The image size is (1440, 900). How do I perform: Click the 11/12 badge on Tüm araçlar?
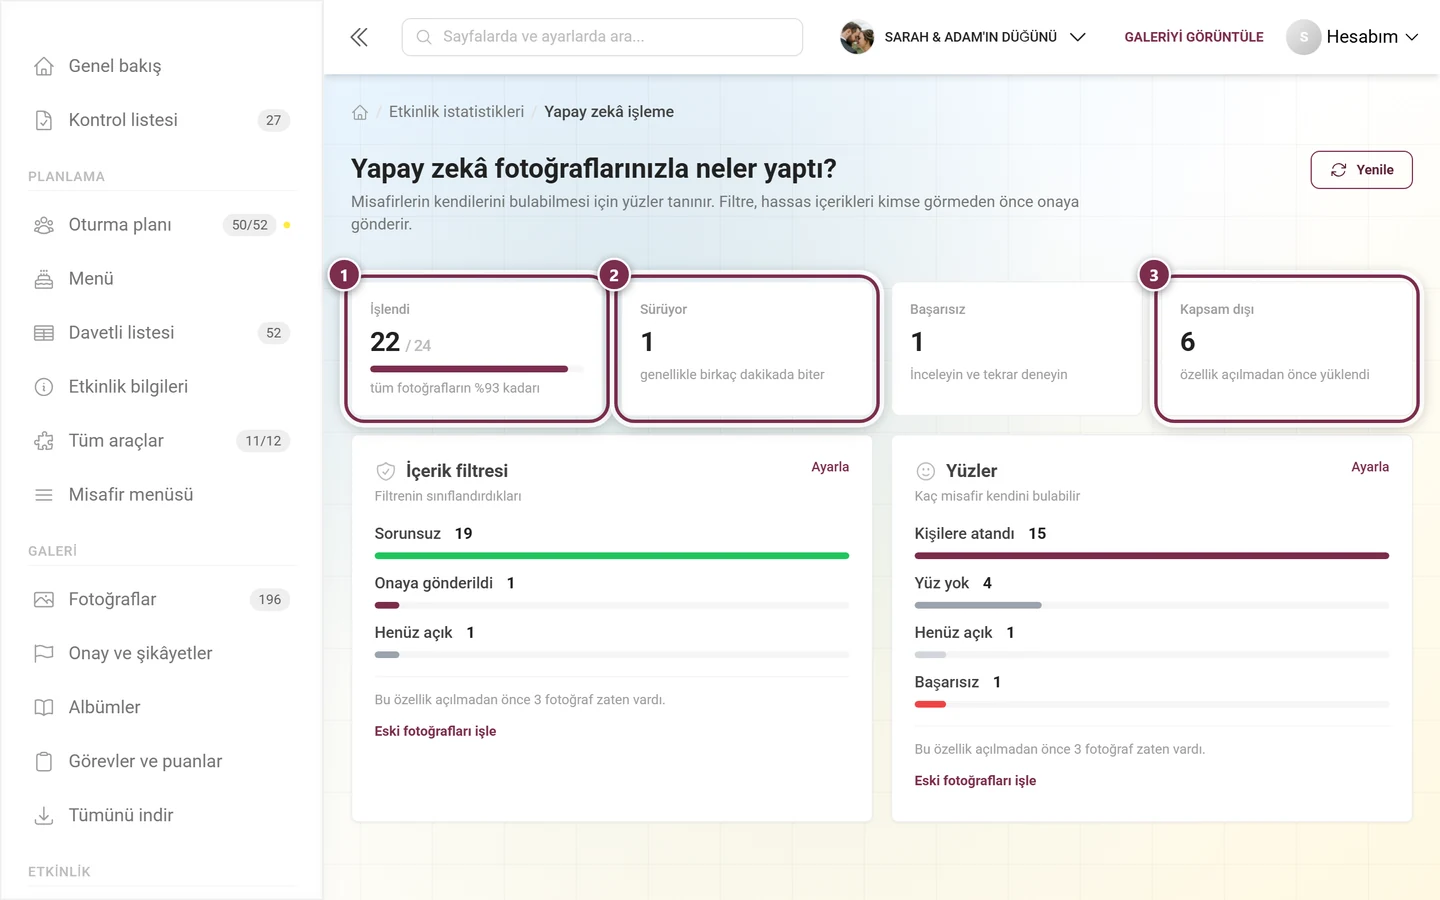(263, 441)
